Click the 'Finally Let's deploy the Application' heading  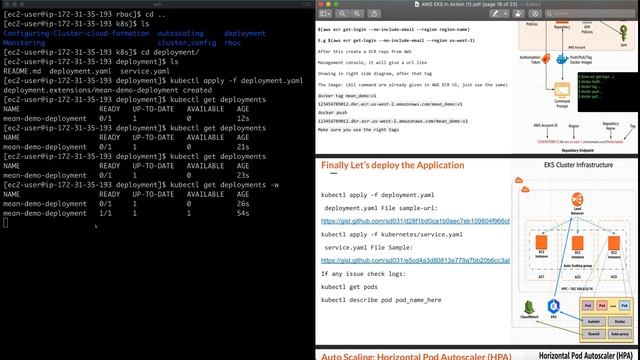pos(393,165)
